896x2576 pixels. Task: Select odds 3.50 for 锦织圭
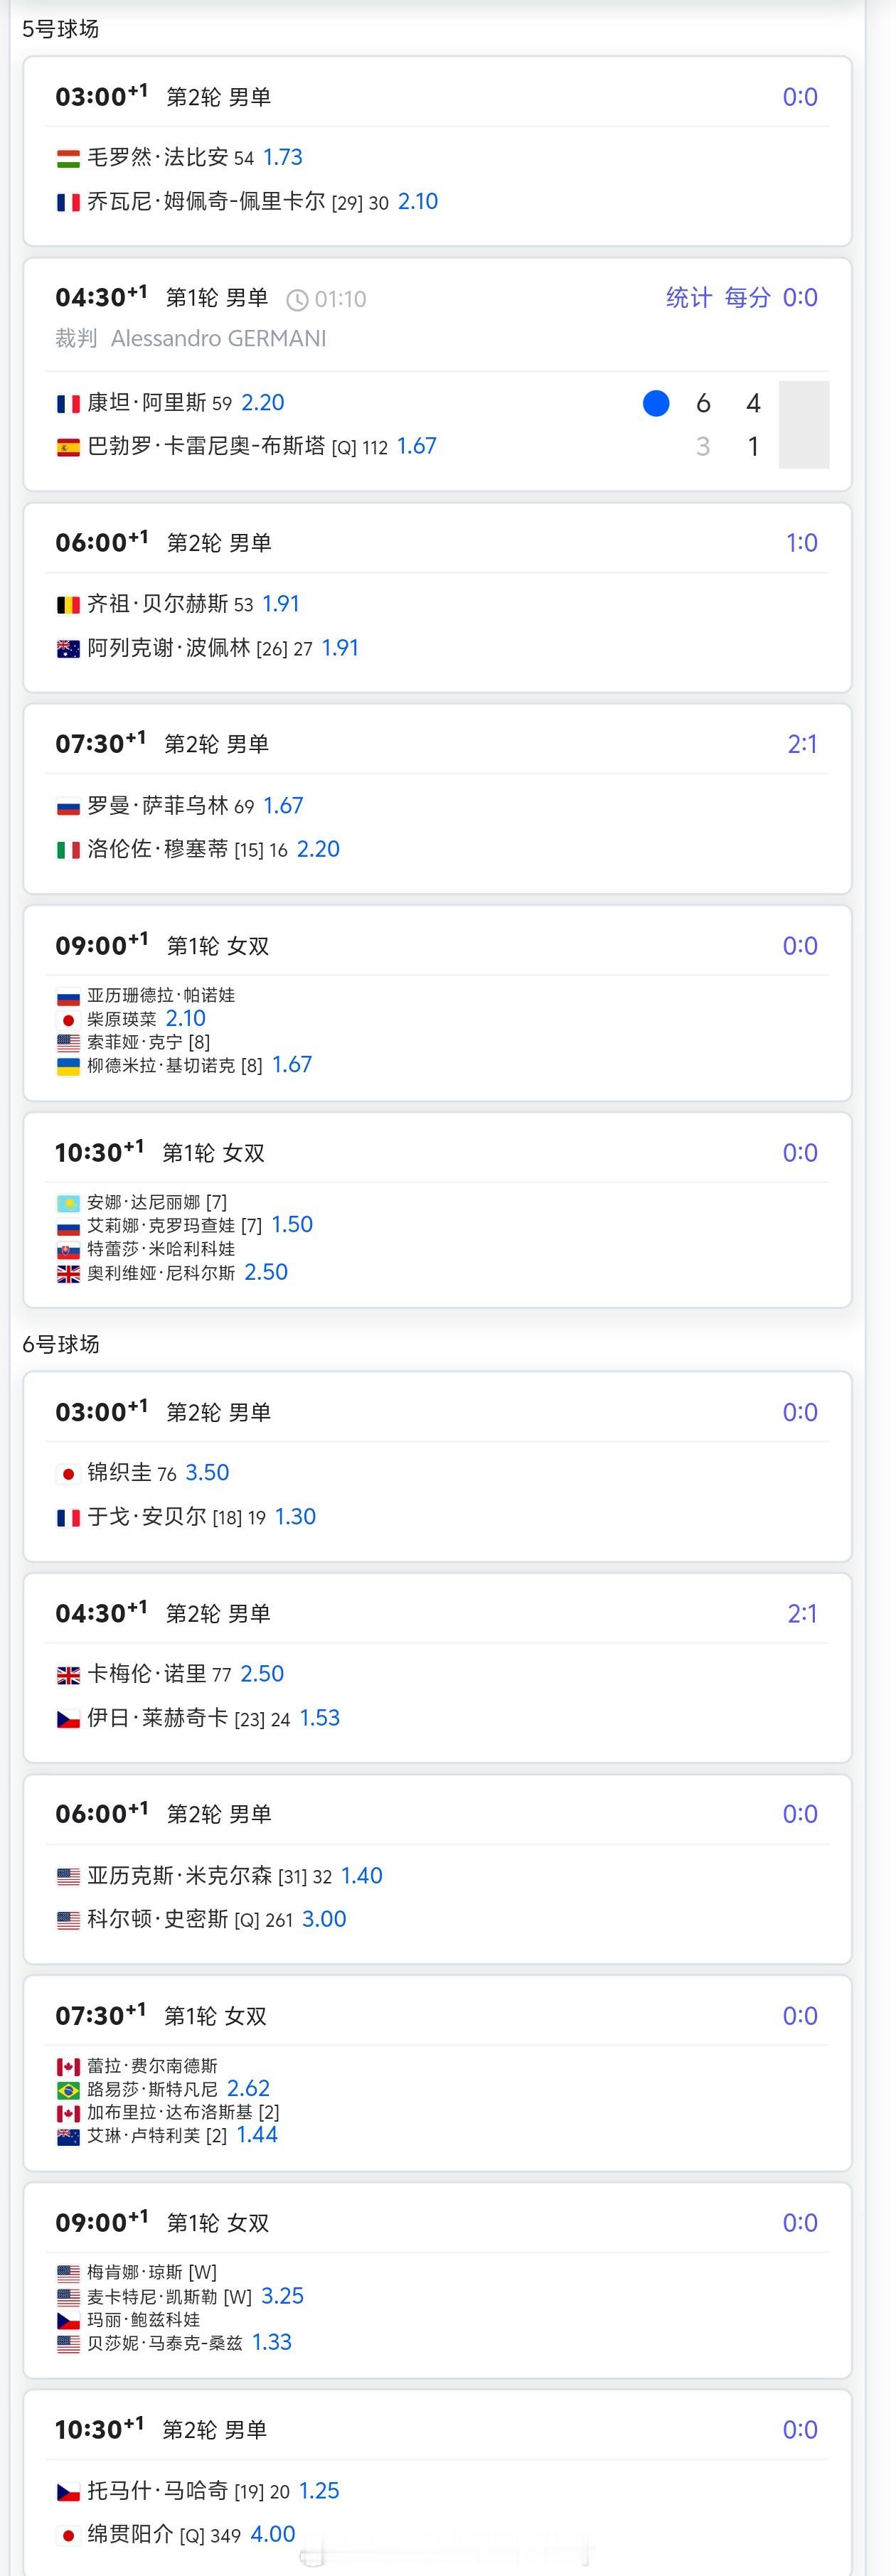click(207, 1472)
